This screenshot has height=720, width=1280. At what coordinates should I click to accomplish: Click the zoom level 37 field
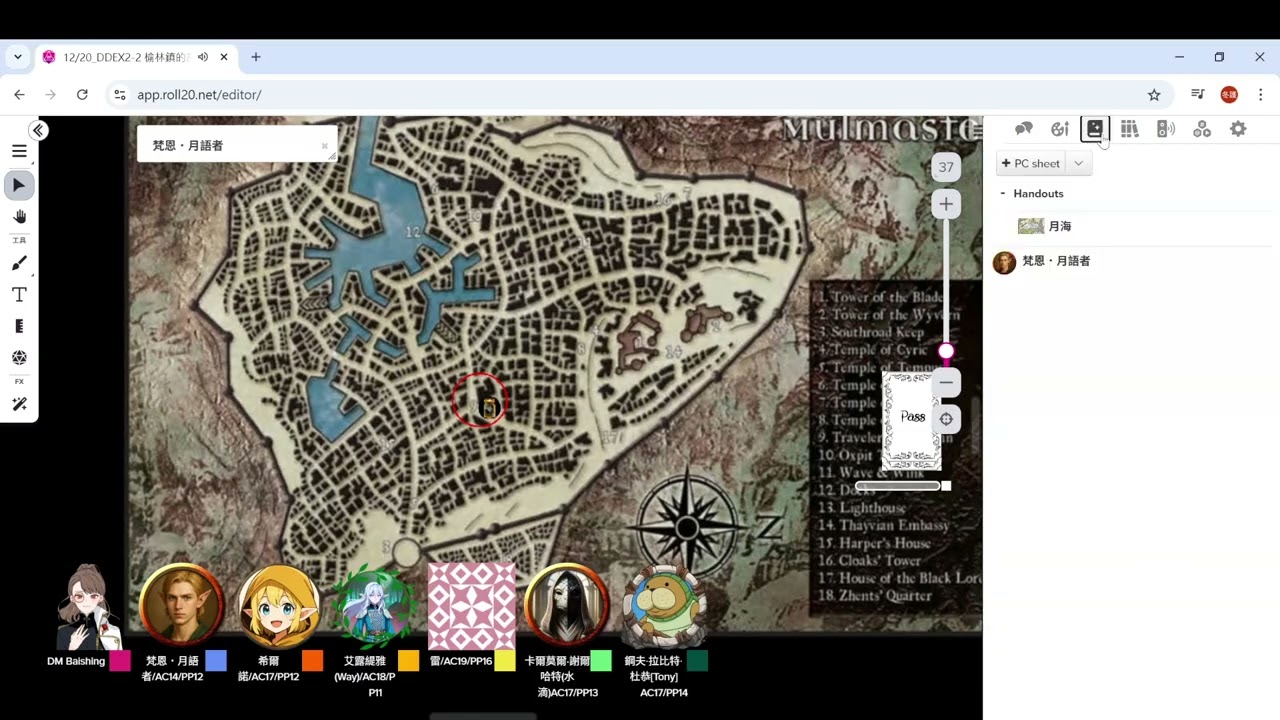[x=946, y=167]
